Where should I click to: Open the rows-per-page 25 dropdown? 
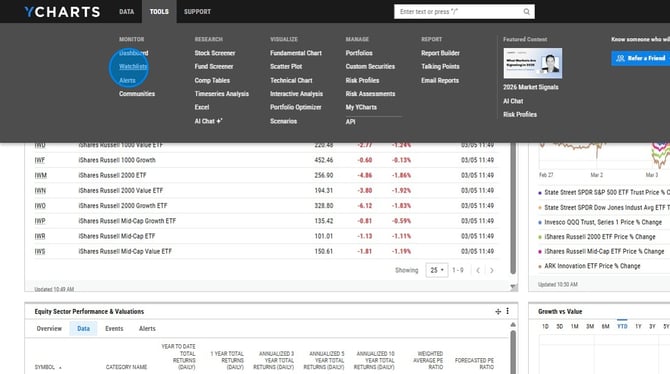point(437,270)
